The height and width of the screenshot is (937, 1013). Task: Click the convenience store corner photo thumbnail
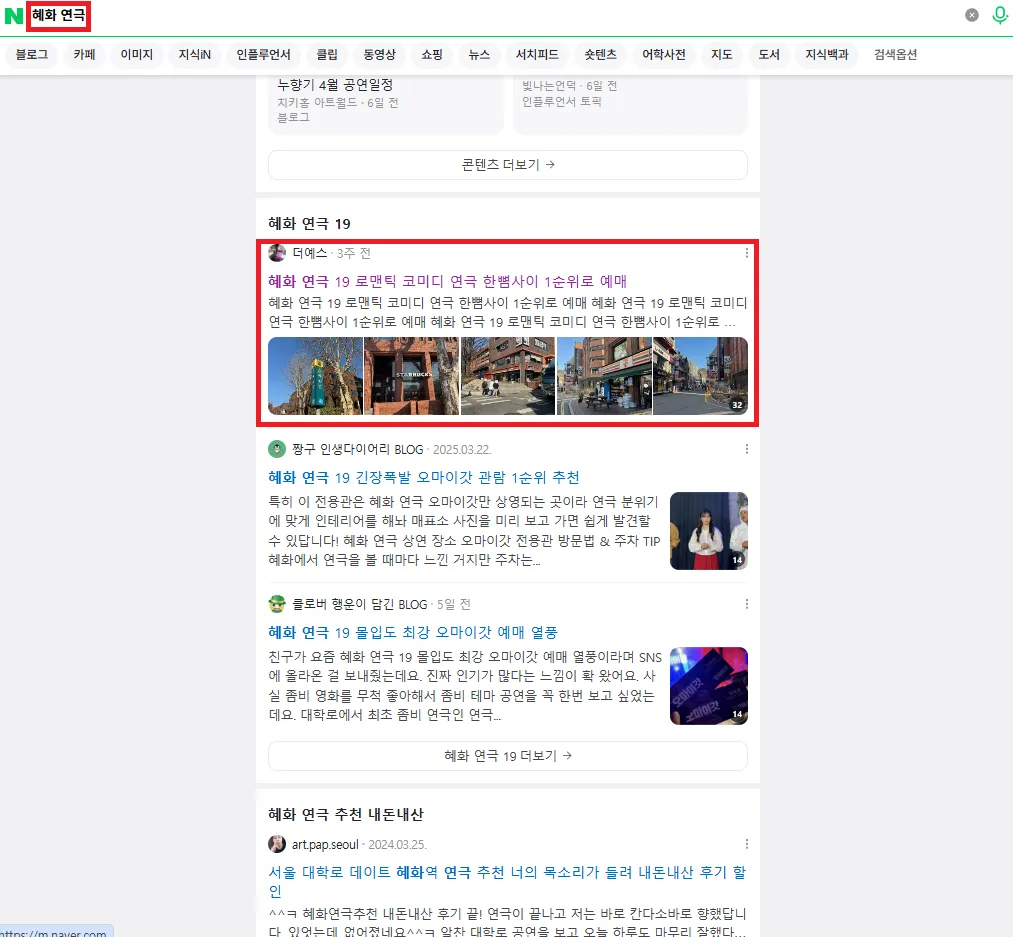[x=604, y=375]
